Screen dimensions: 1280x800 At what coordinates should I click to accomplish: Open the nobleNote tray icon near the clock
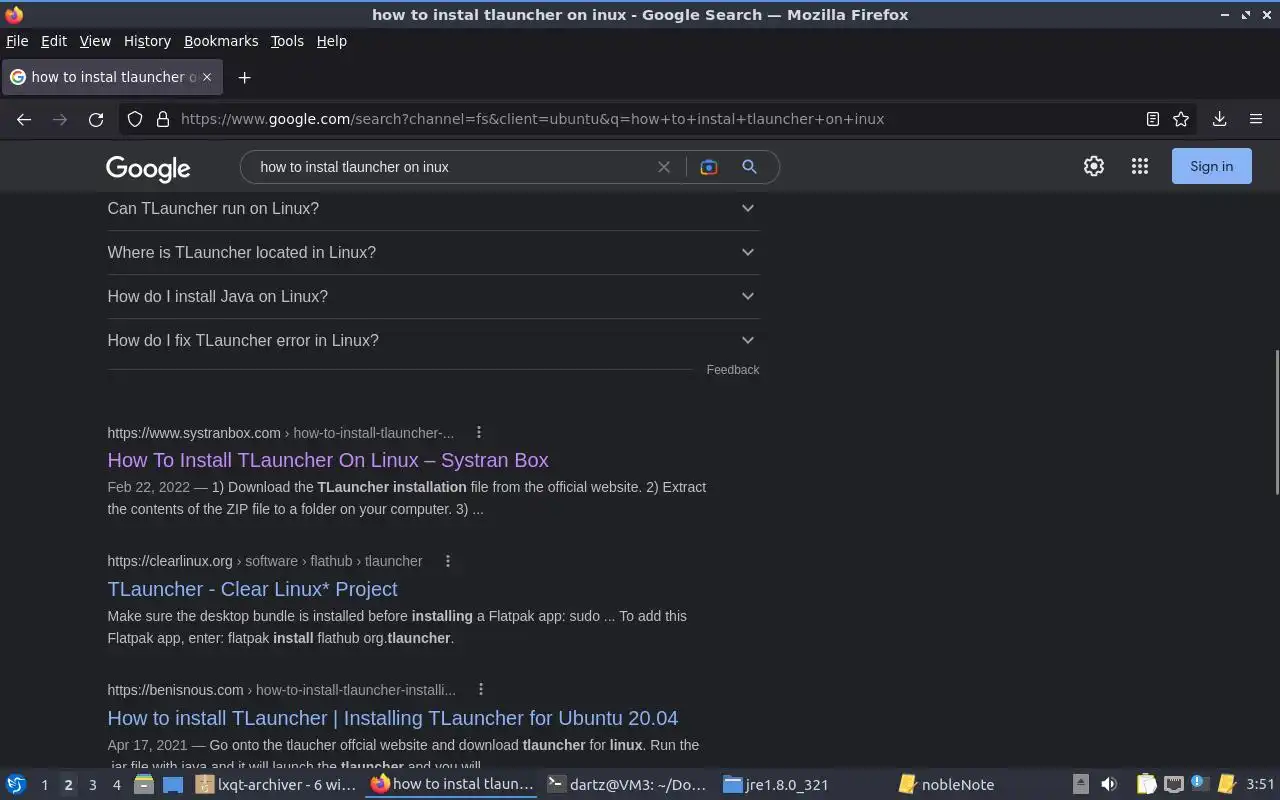1226,784
